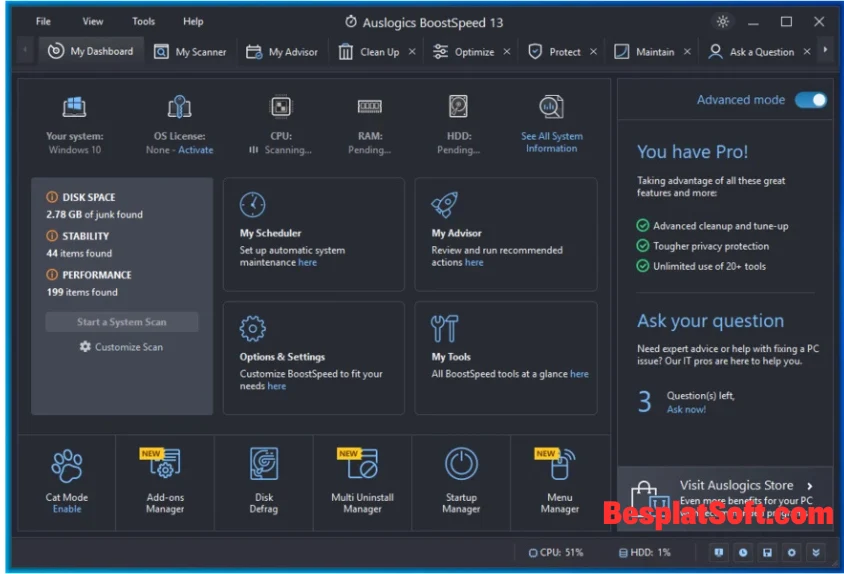Close the Ask a Question tab

tap(807, 52)
